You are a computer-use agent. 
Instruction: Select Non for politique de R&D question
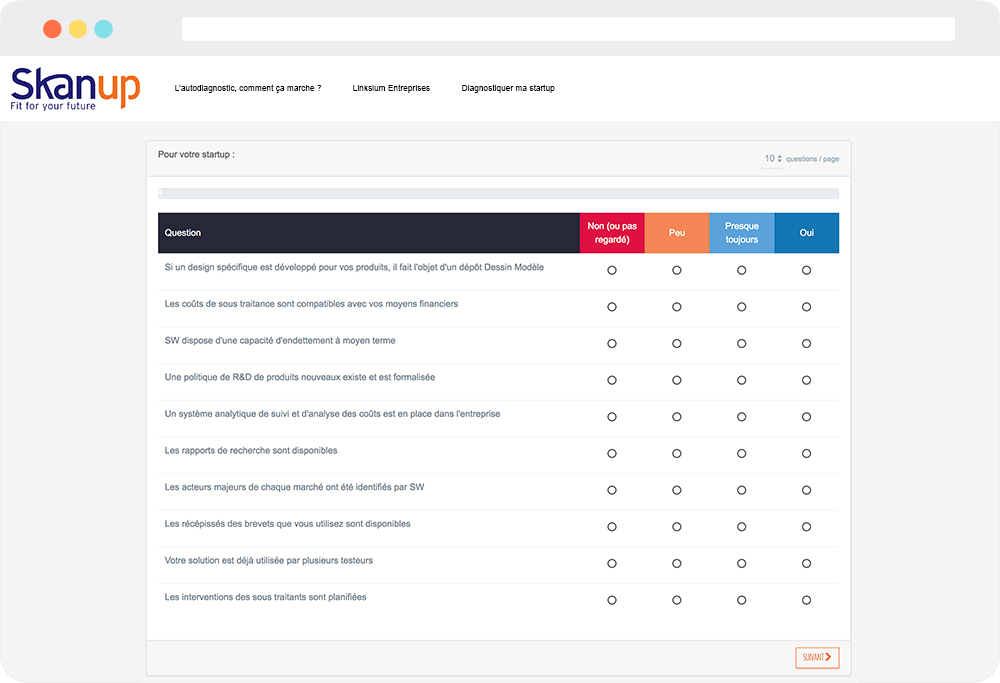coord(612,380)
